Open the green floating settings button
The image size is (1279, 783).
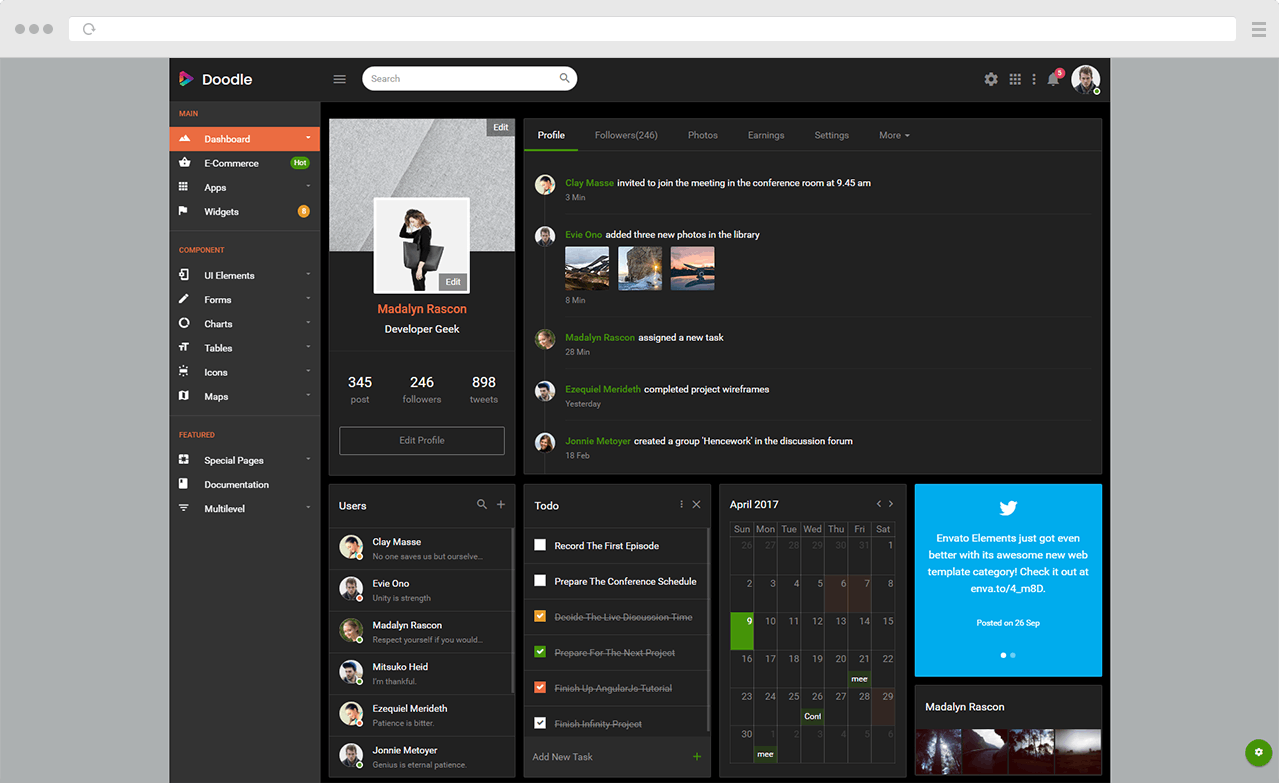coord(1258,752)
